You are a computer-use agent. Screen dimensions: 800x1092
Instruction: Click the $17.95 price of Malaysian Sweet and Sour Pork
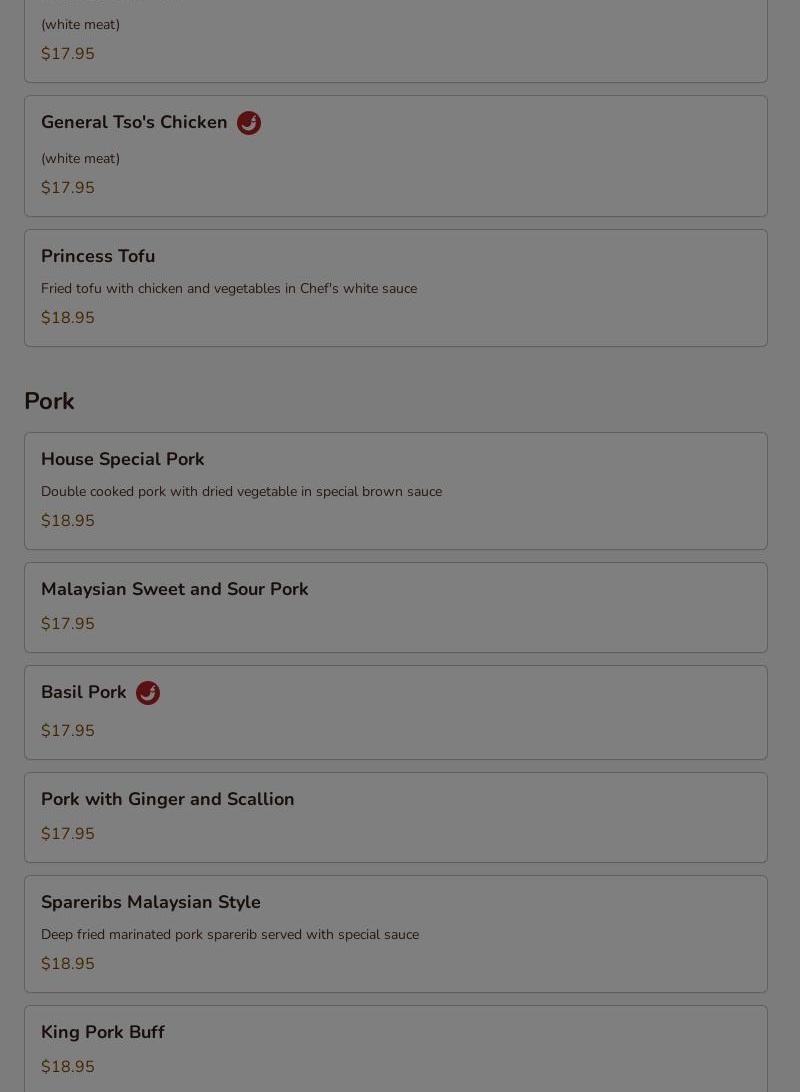tap(68, 623)
